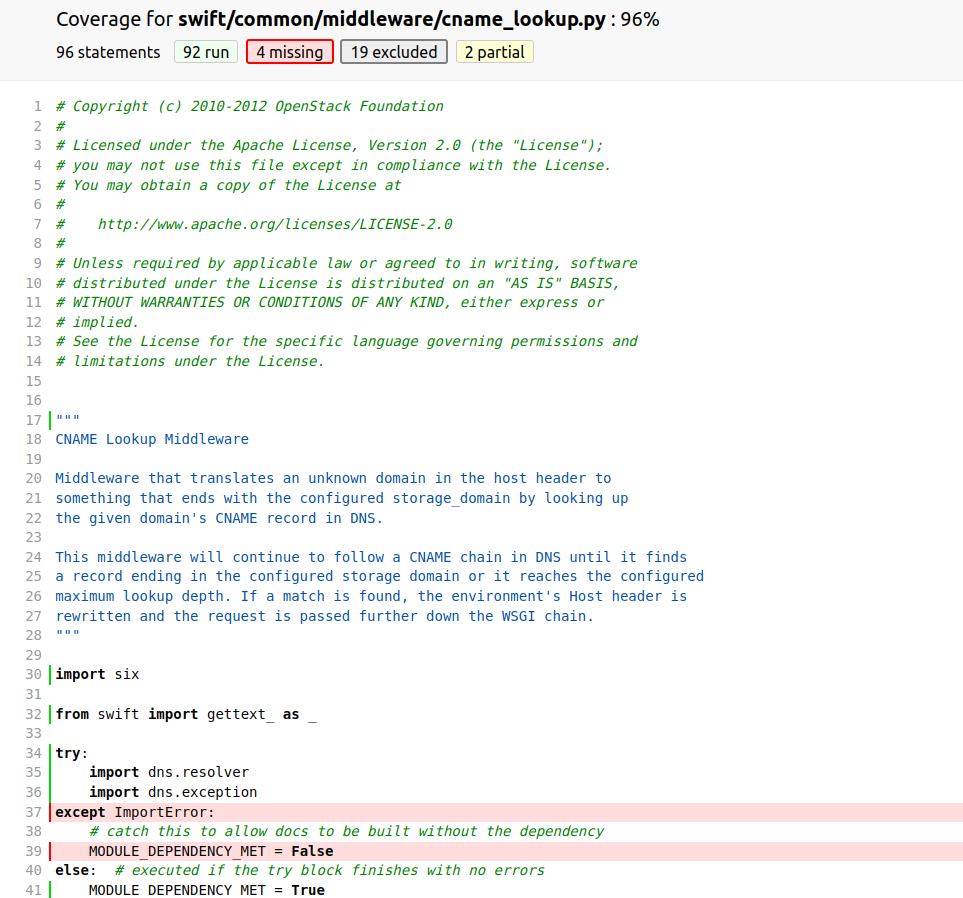963x898 pixels.
Task: Click the copyright OpenStack Foundation comment
Action: [x=250, y=106]
